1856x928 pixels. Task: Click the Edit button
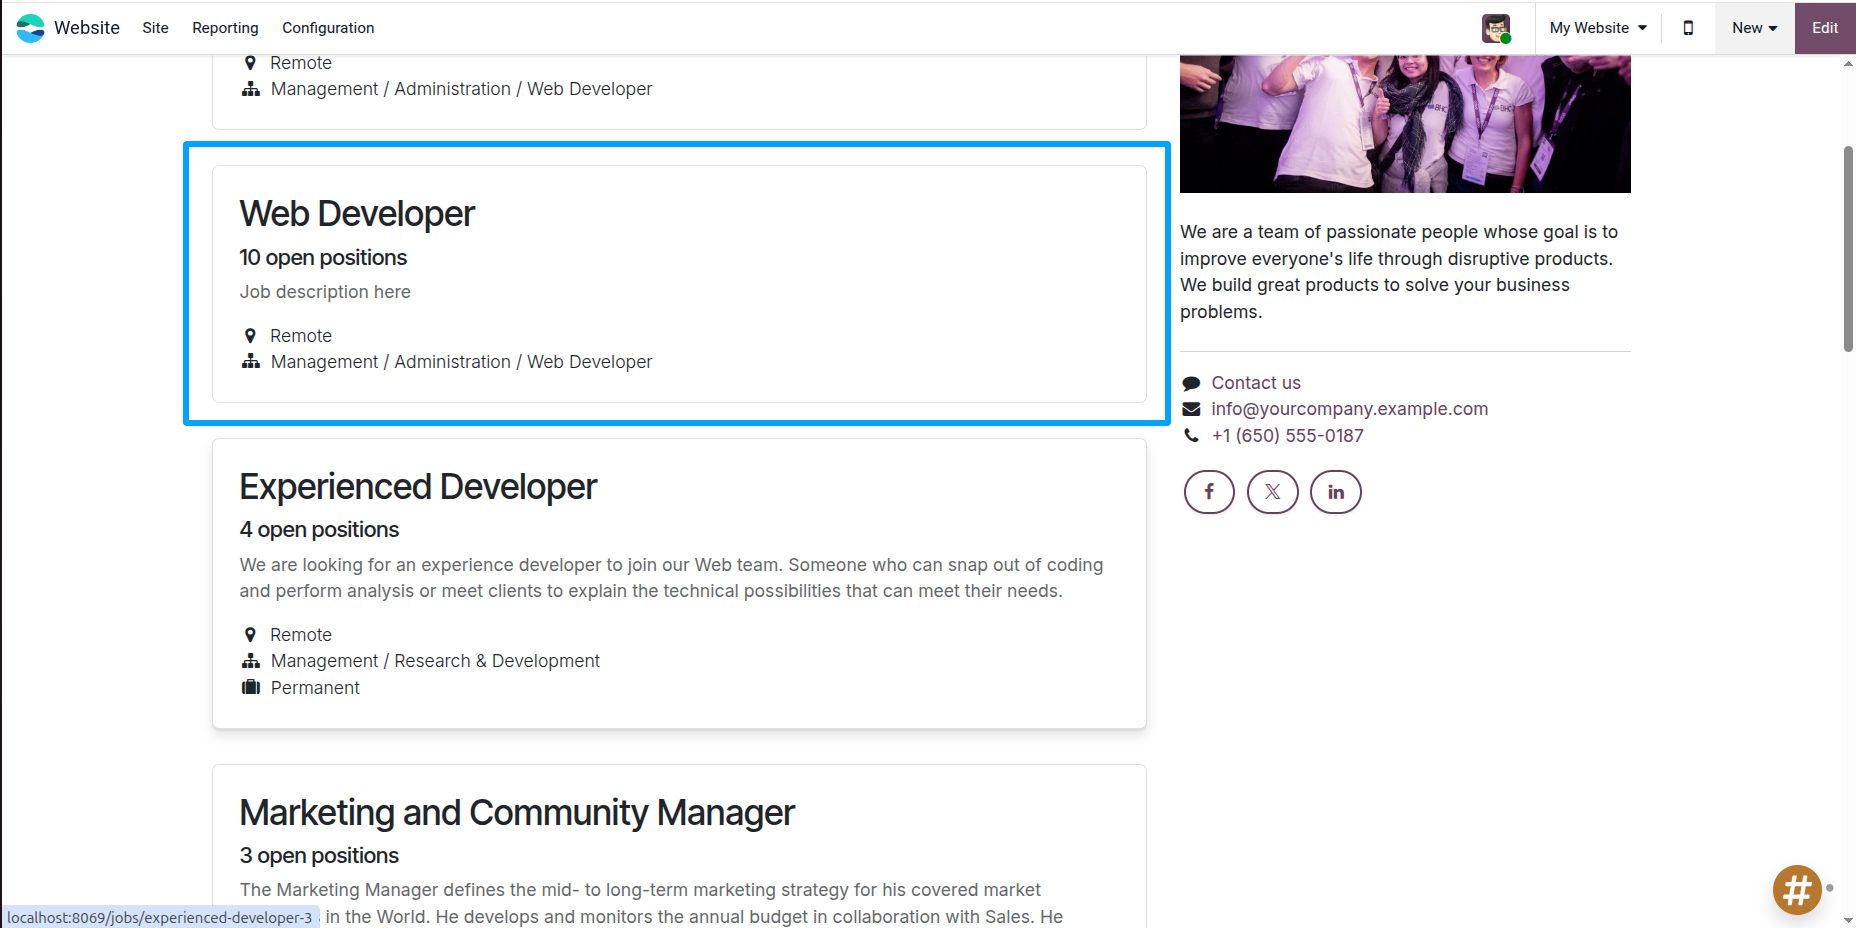click(1824, 28)
